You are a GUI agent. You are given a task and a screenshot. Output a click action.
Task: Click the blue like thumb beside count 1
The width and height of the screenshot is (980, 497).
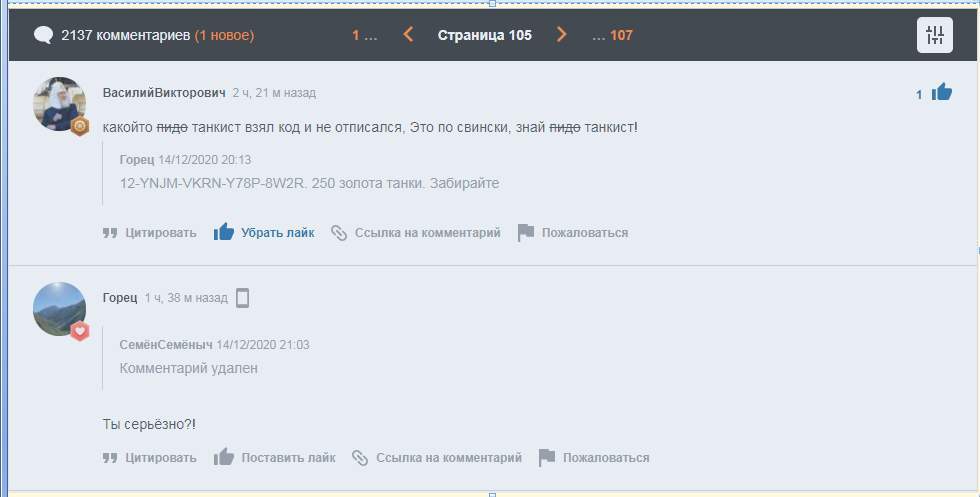coord(941,93)
